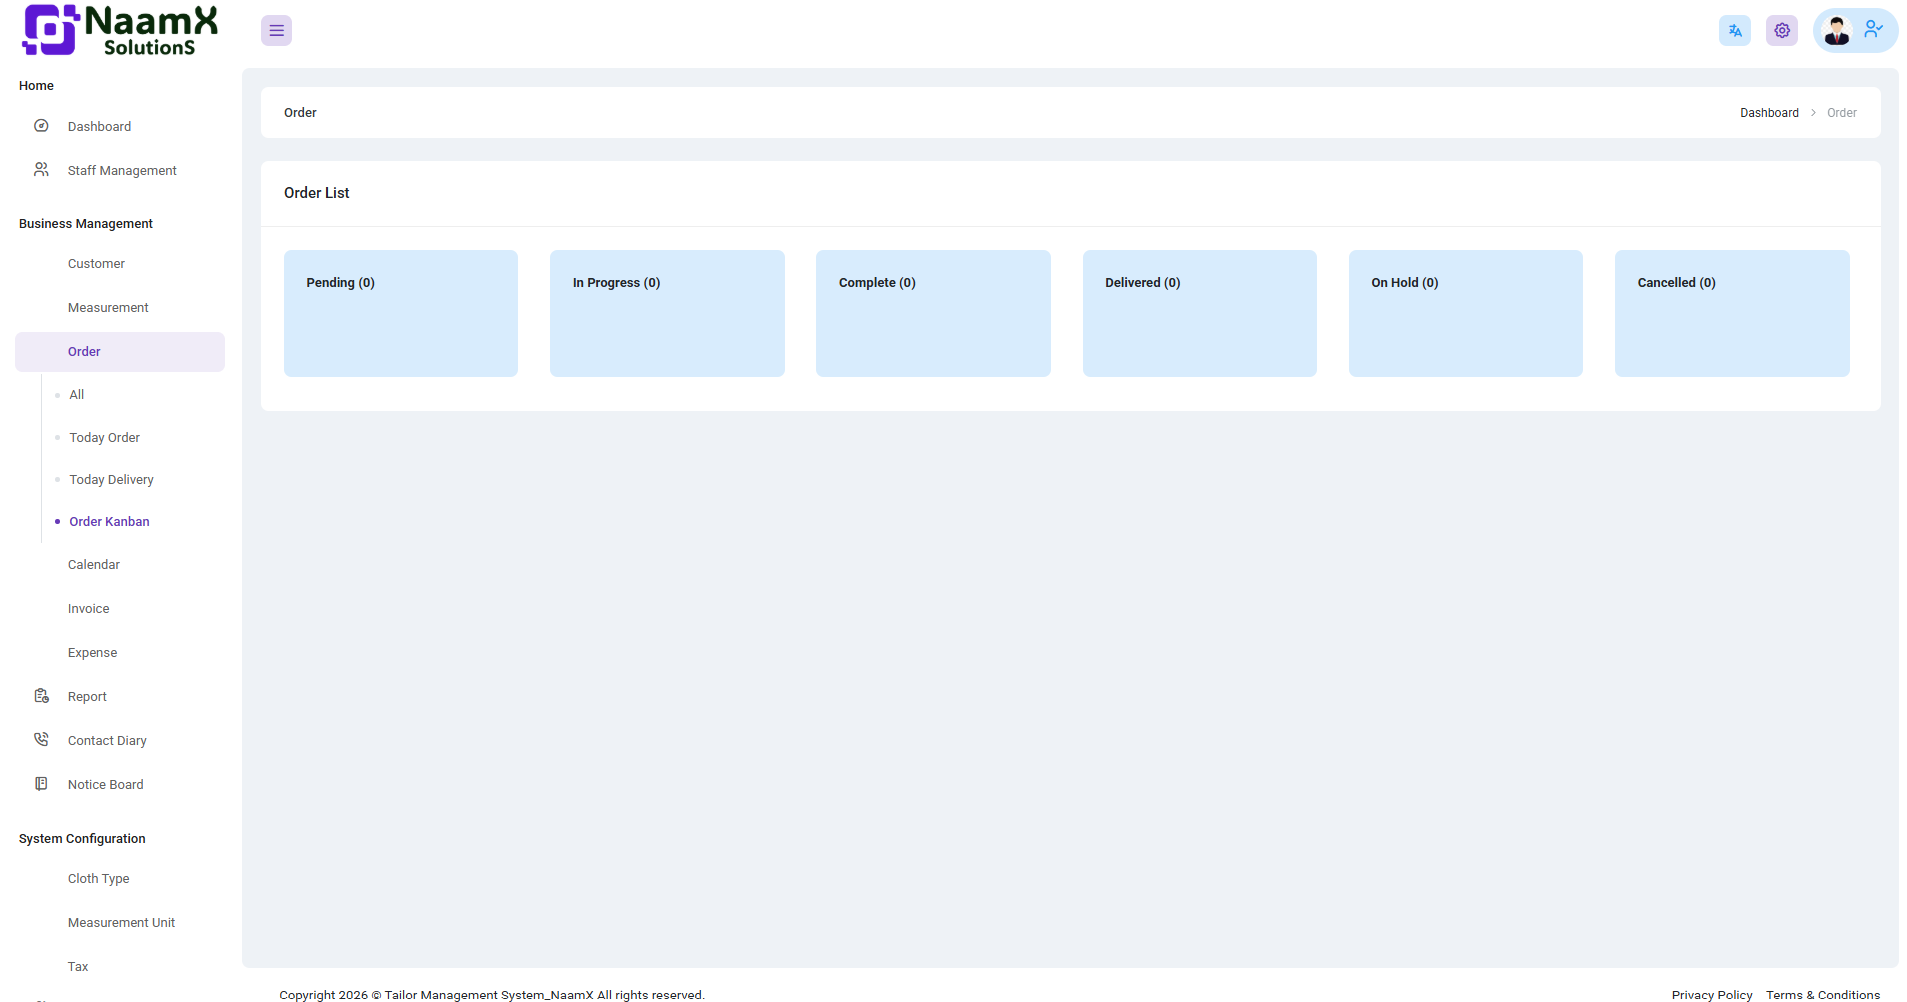Open Report menu label
1907x1002 pixels.
87,697
